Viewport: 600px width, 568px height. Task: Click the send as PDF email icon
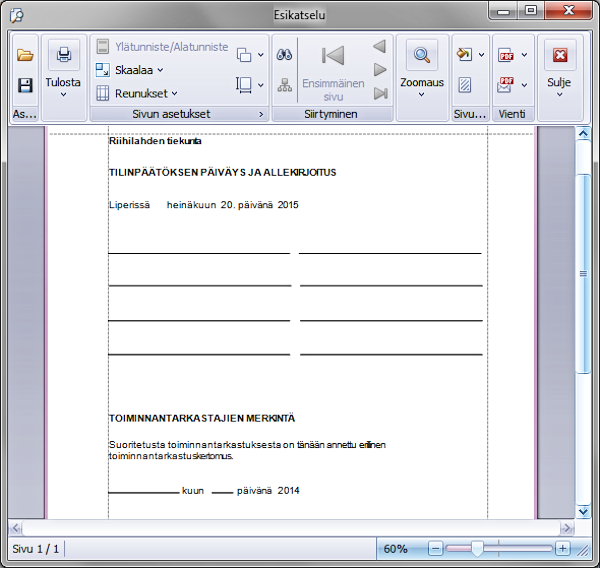[x=507, y=86]
